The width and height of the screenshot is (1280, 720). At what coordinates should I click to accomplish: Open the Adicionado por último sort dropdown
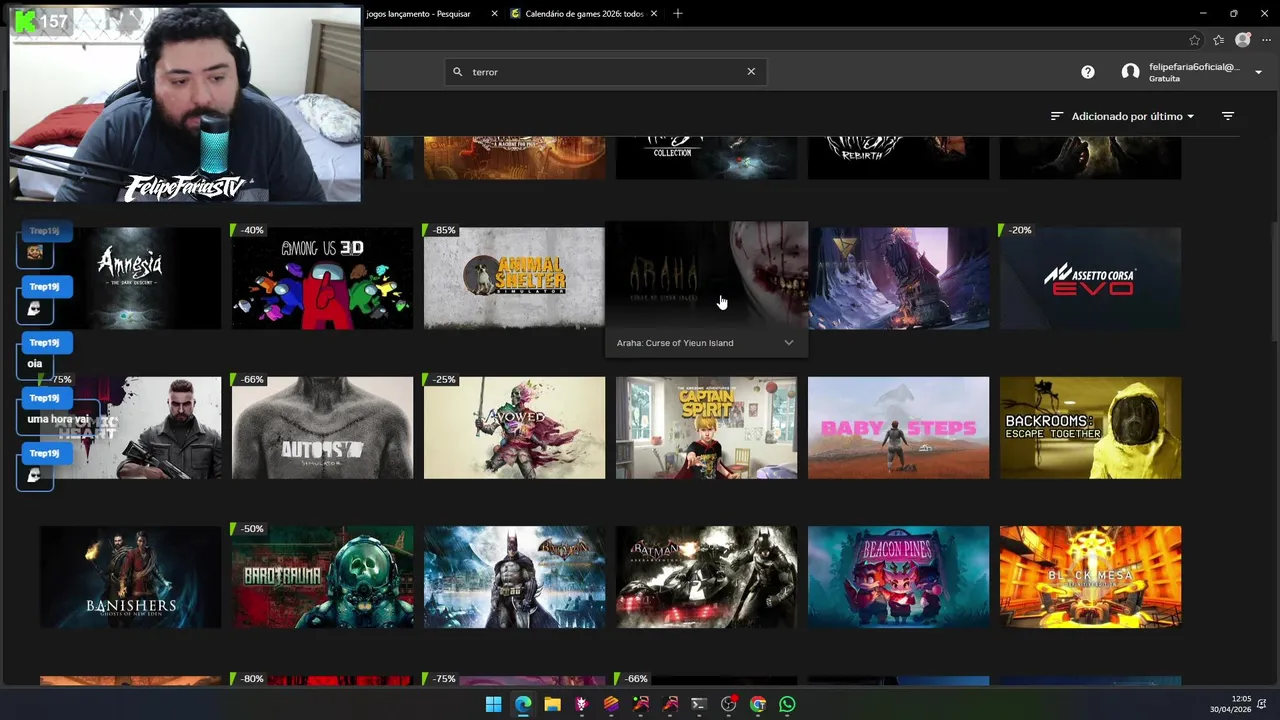click(1133, 116)
